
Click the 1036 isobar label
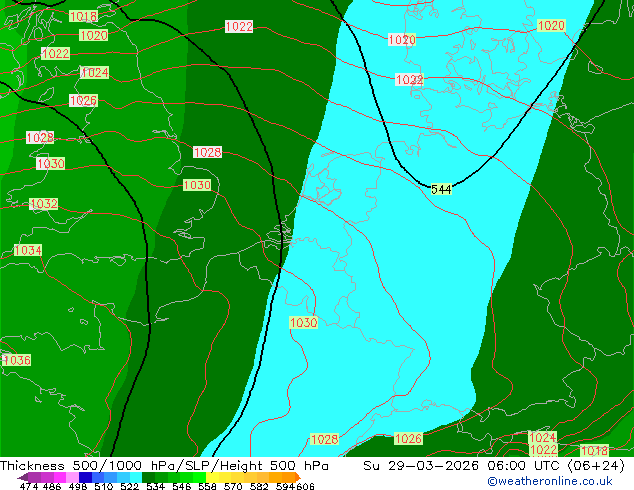click(17, 360)
